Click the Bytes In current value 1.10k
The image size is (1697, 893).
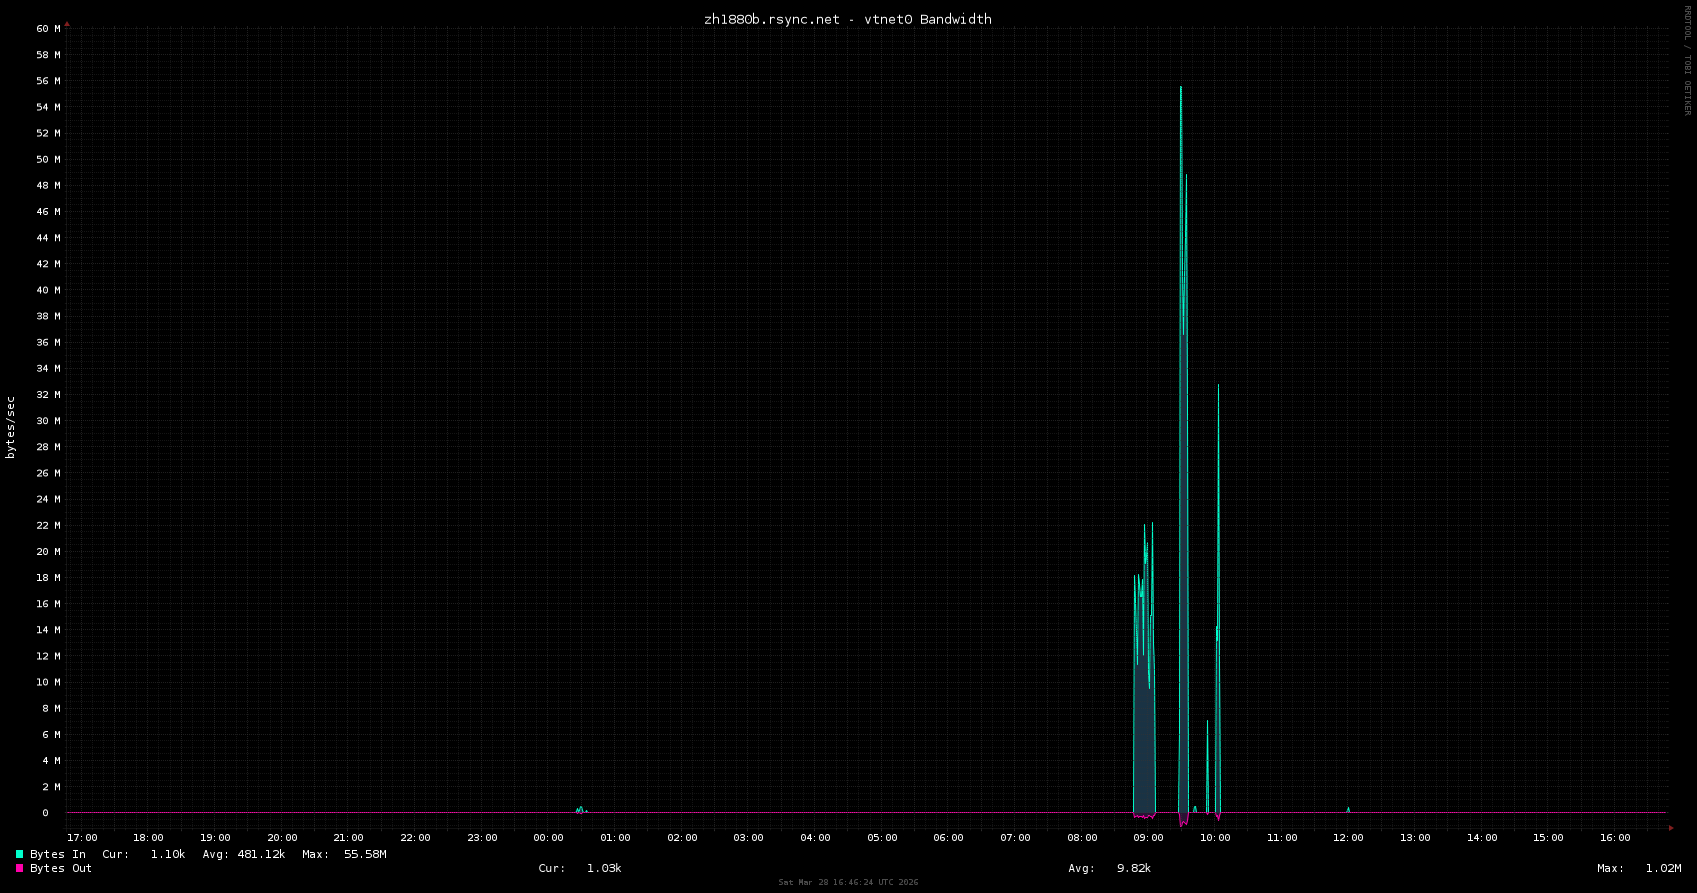(168, 854)
